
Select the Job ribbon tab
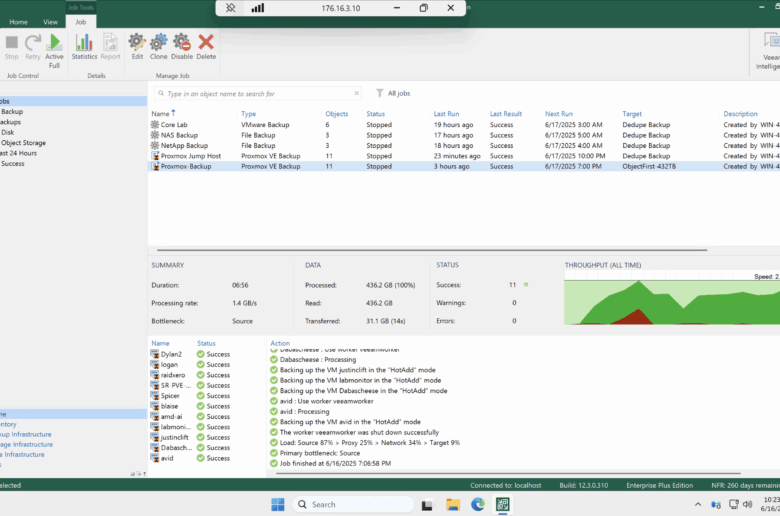[x=81, y=22]
